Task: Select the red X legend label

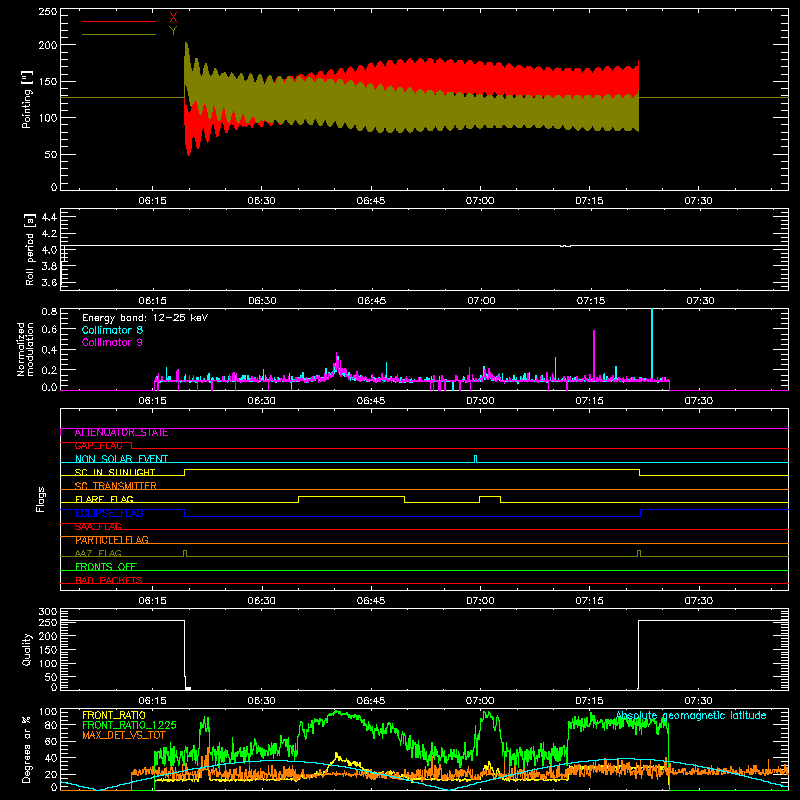Action: pos(173,18)
